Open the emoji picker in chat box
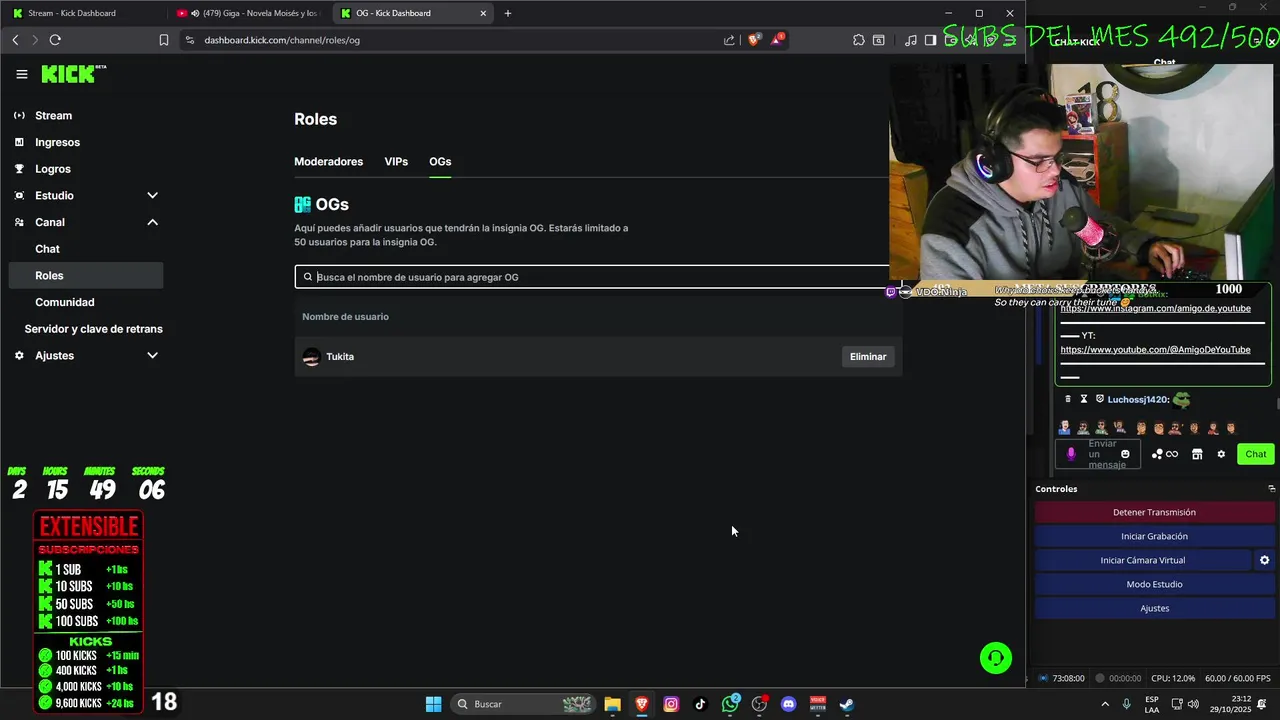Image resolution: width=1280 pixels, height=720 pixels. click(1125, 454)
